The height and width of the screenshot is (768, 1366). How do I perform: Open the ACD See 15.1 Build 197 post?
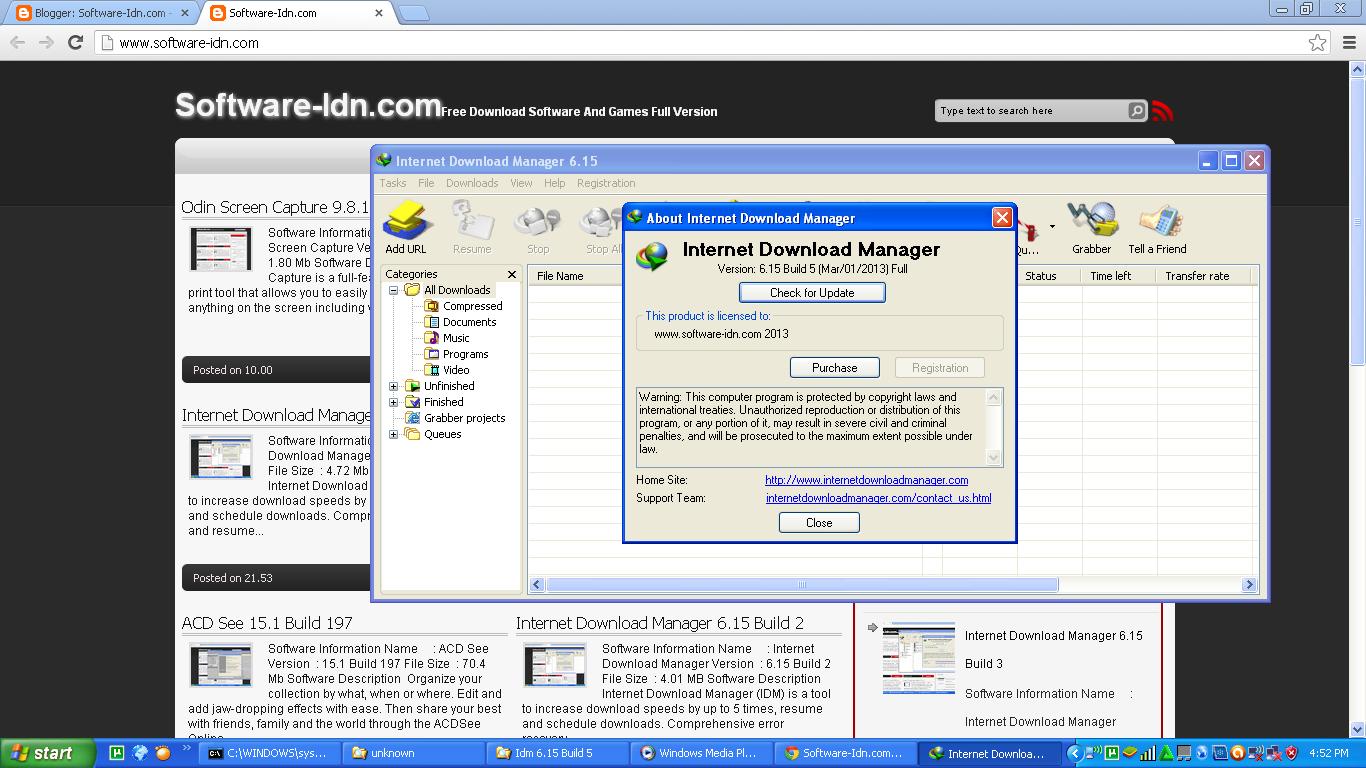pyautogui.click(x=267, y=623)
